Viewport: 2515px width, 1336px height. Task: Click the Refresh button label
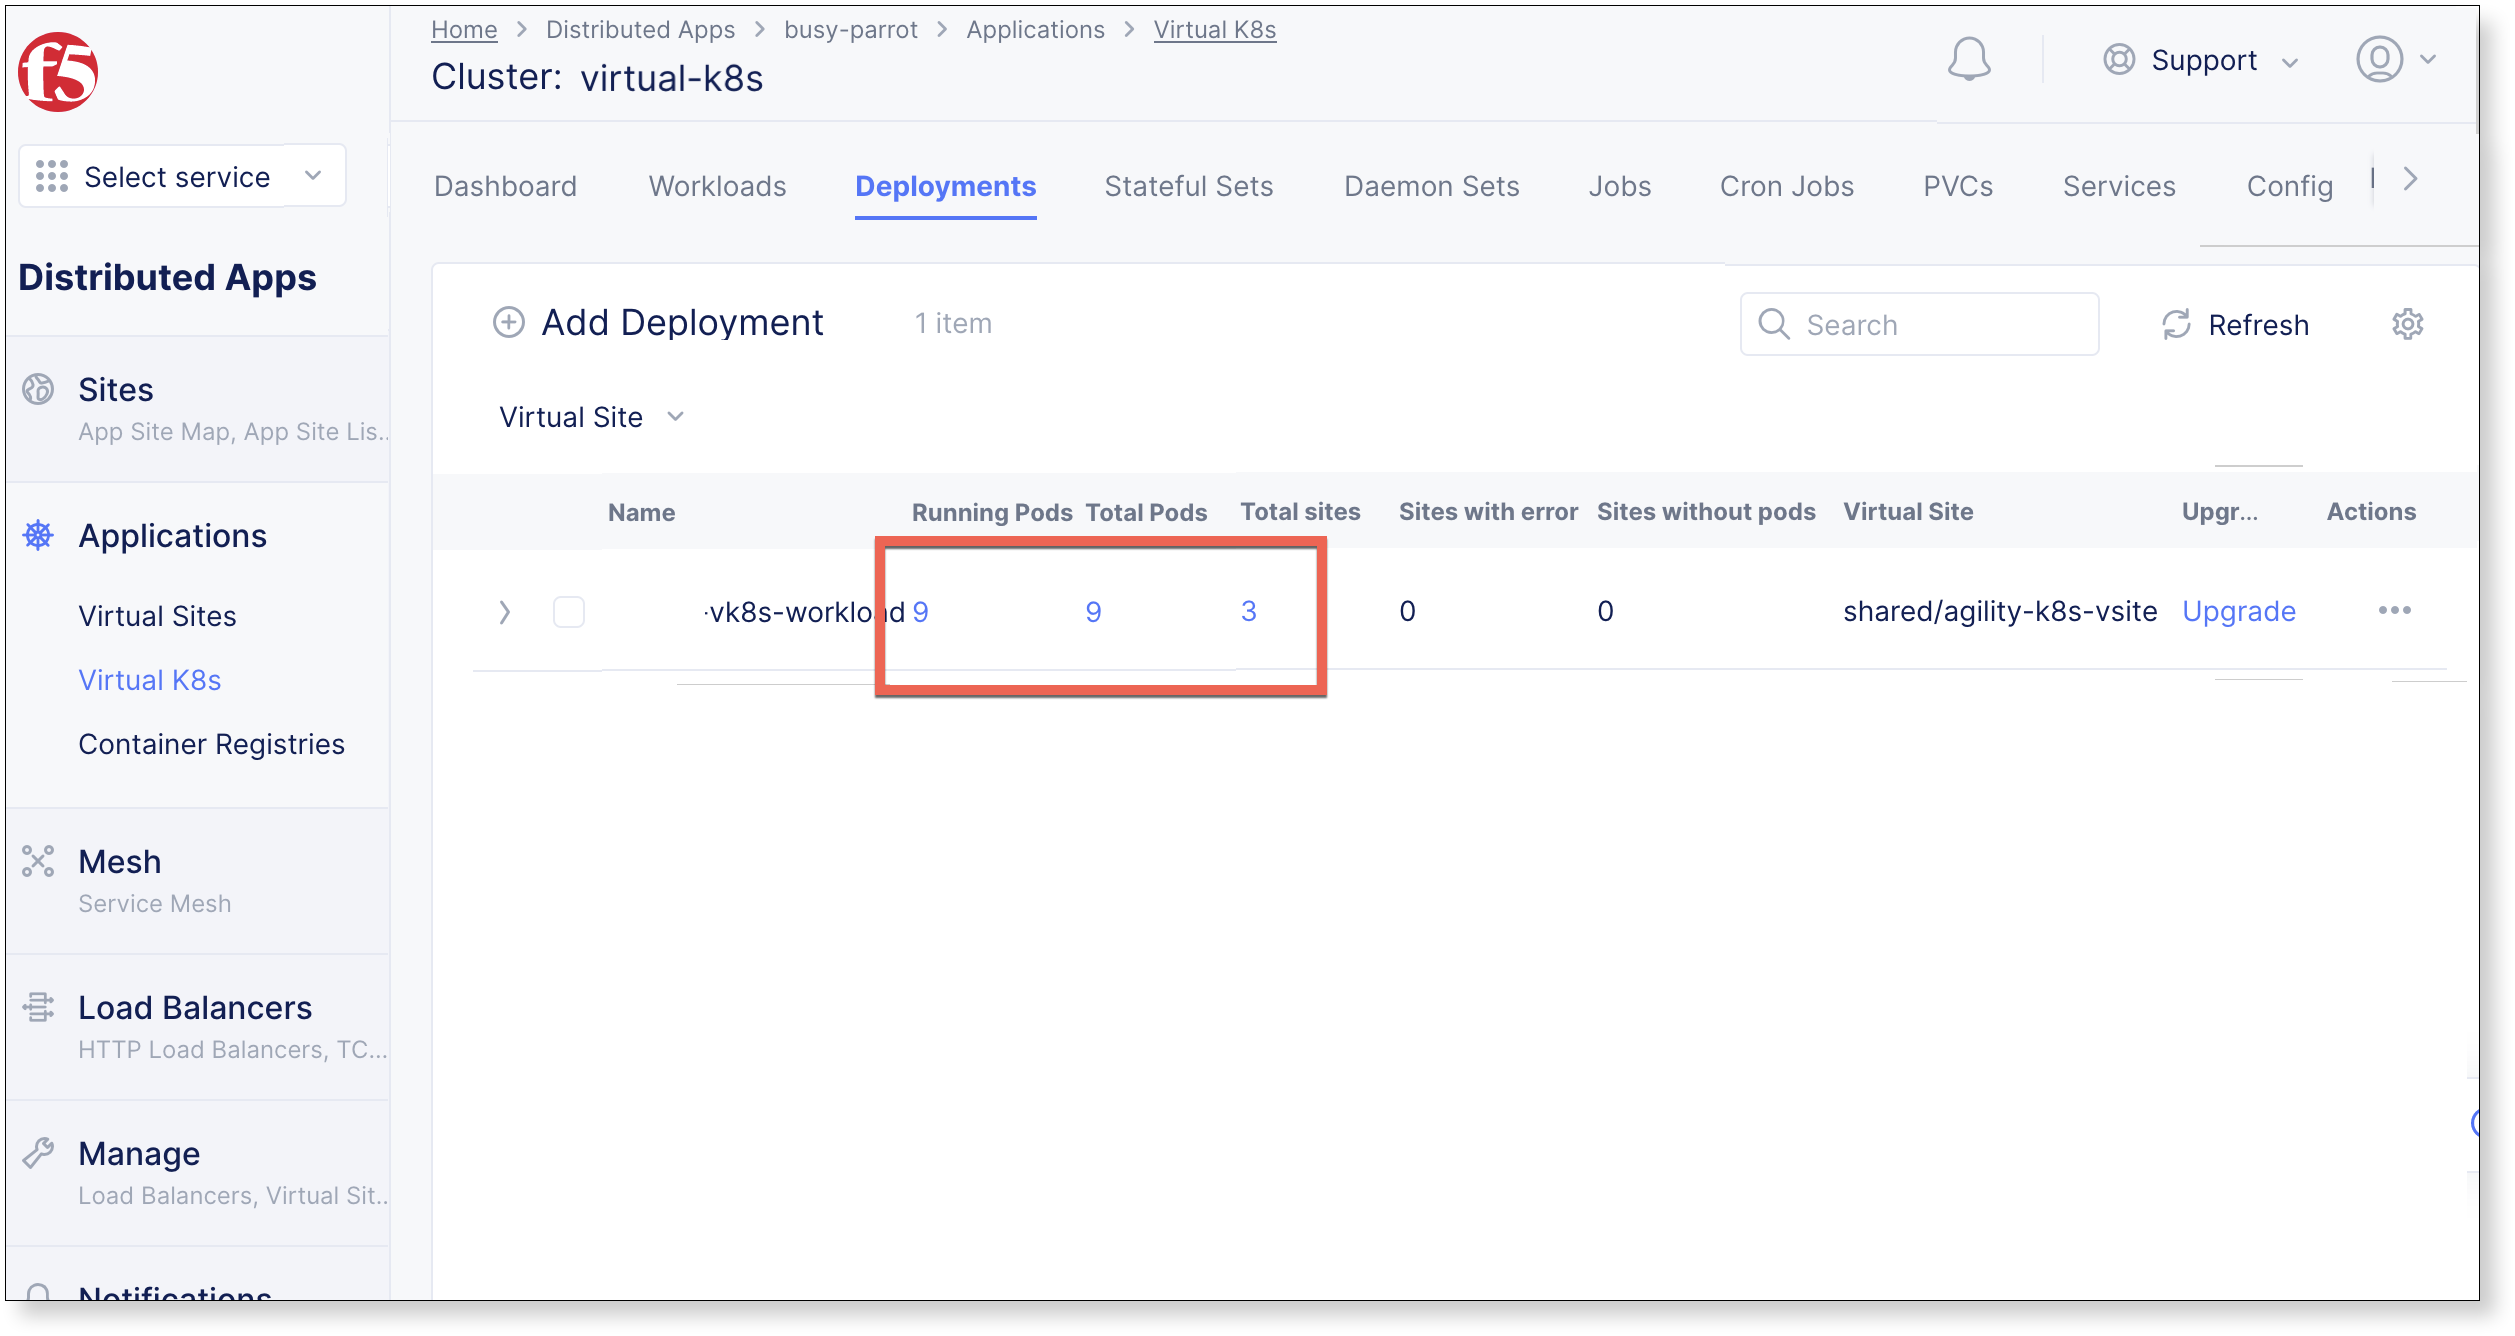[2259, 325]
